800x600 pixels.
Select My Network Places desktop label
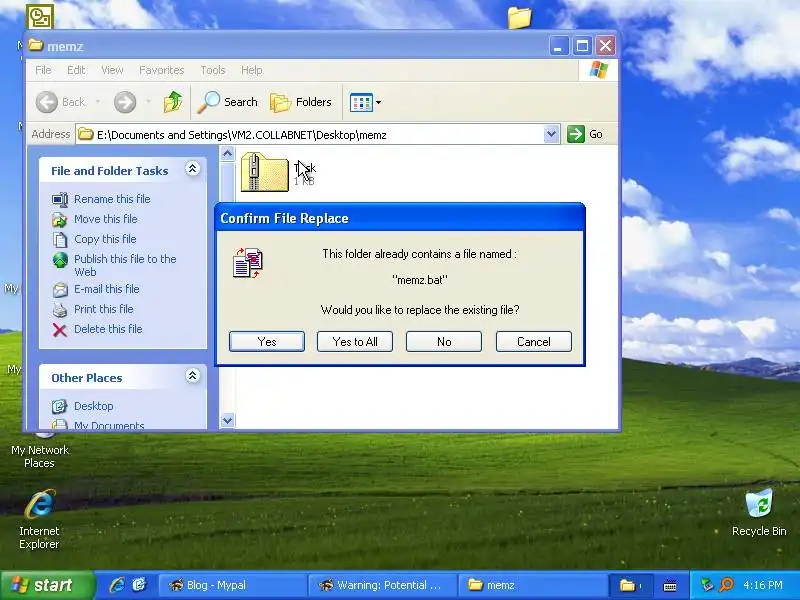pos(40,457)
